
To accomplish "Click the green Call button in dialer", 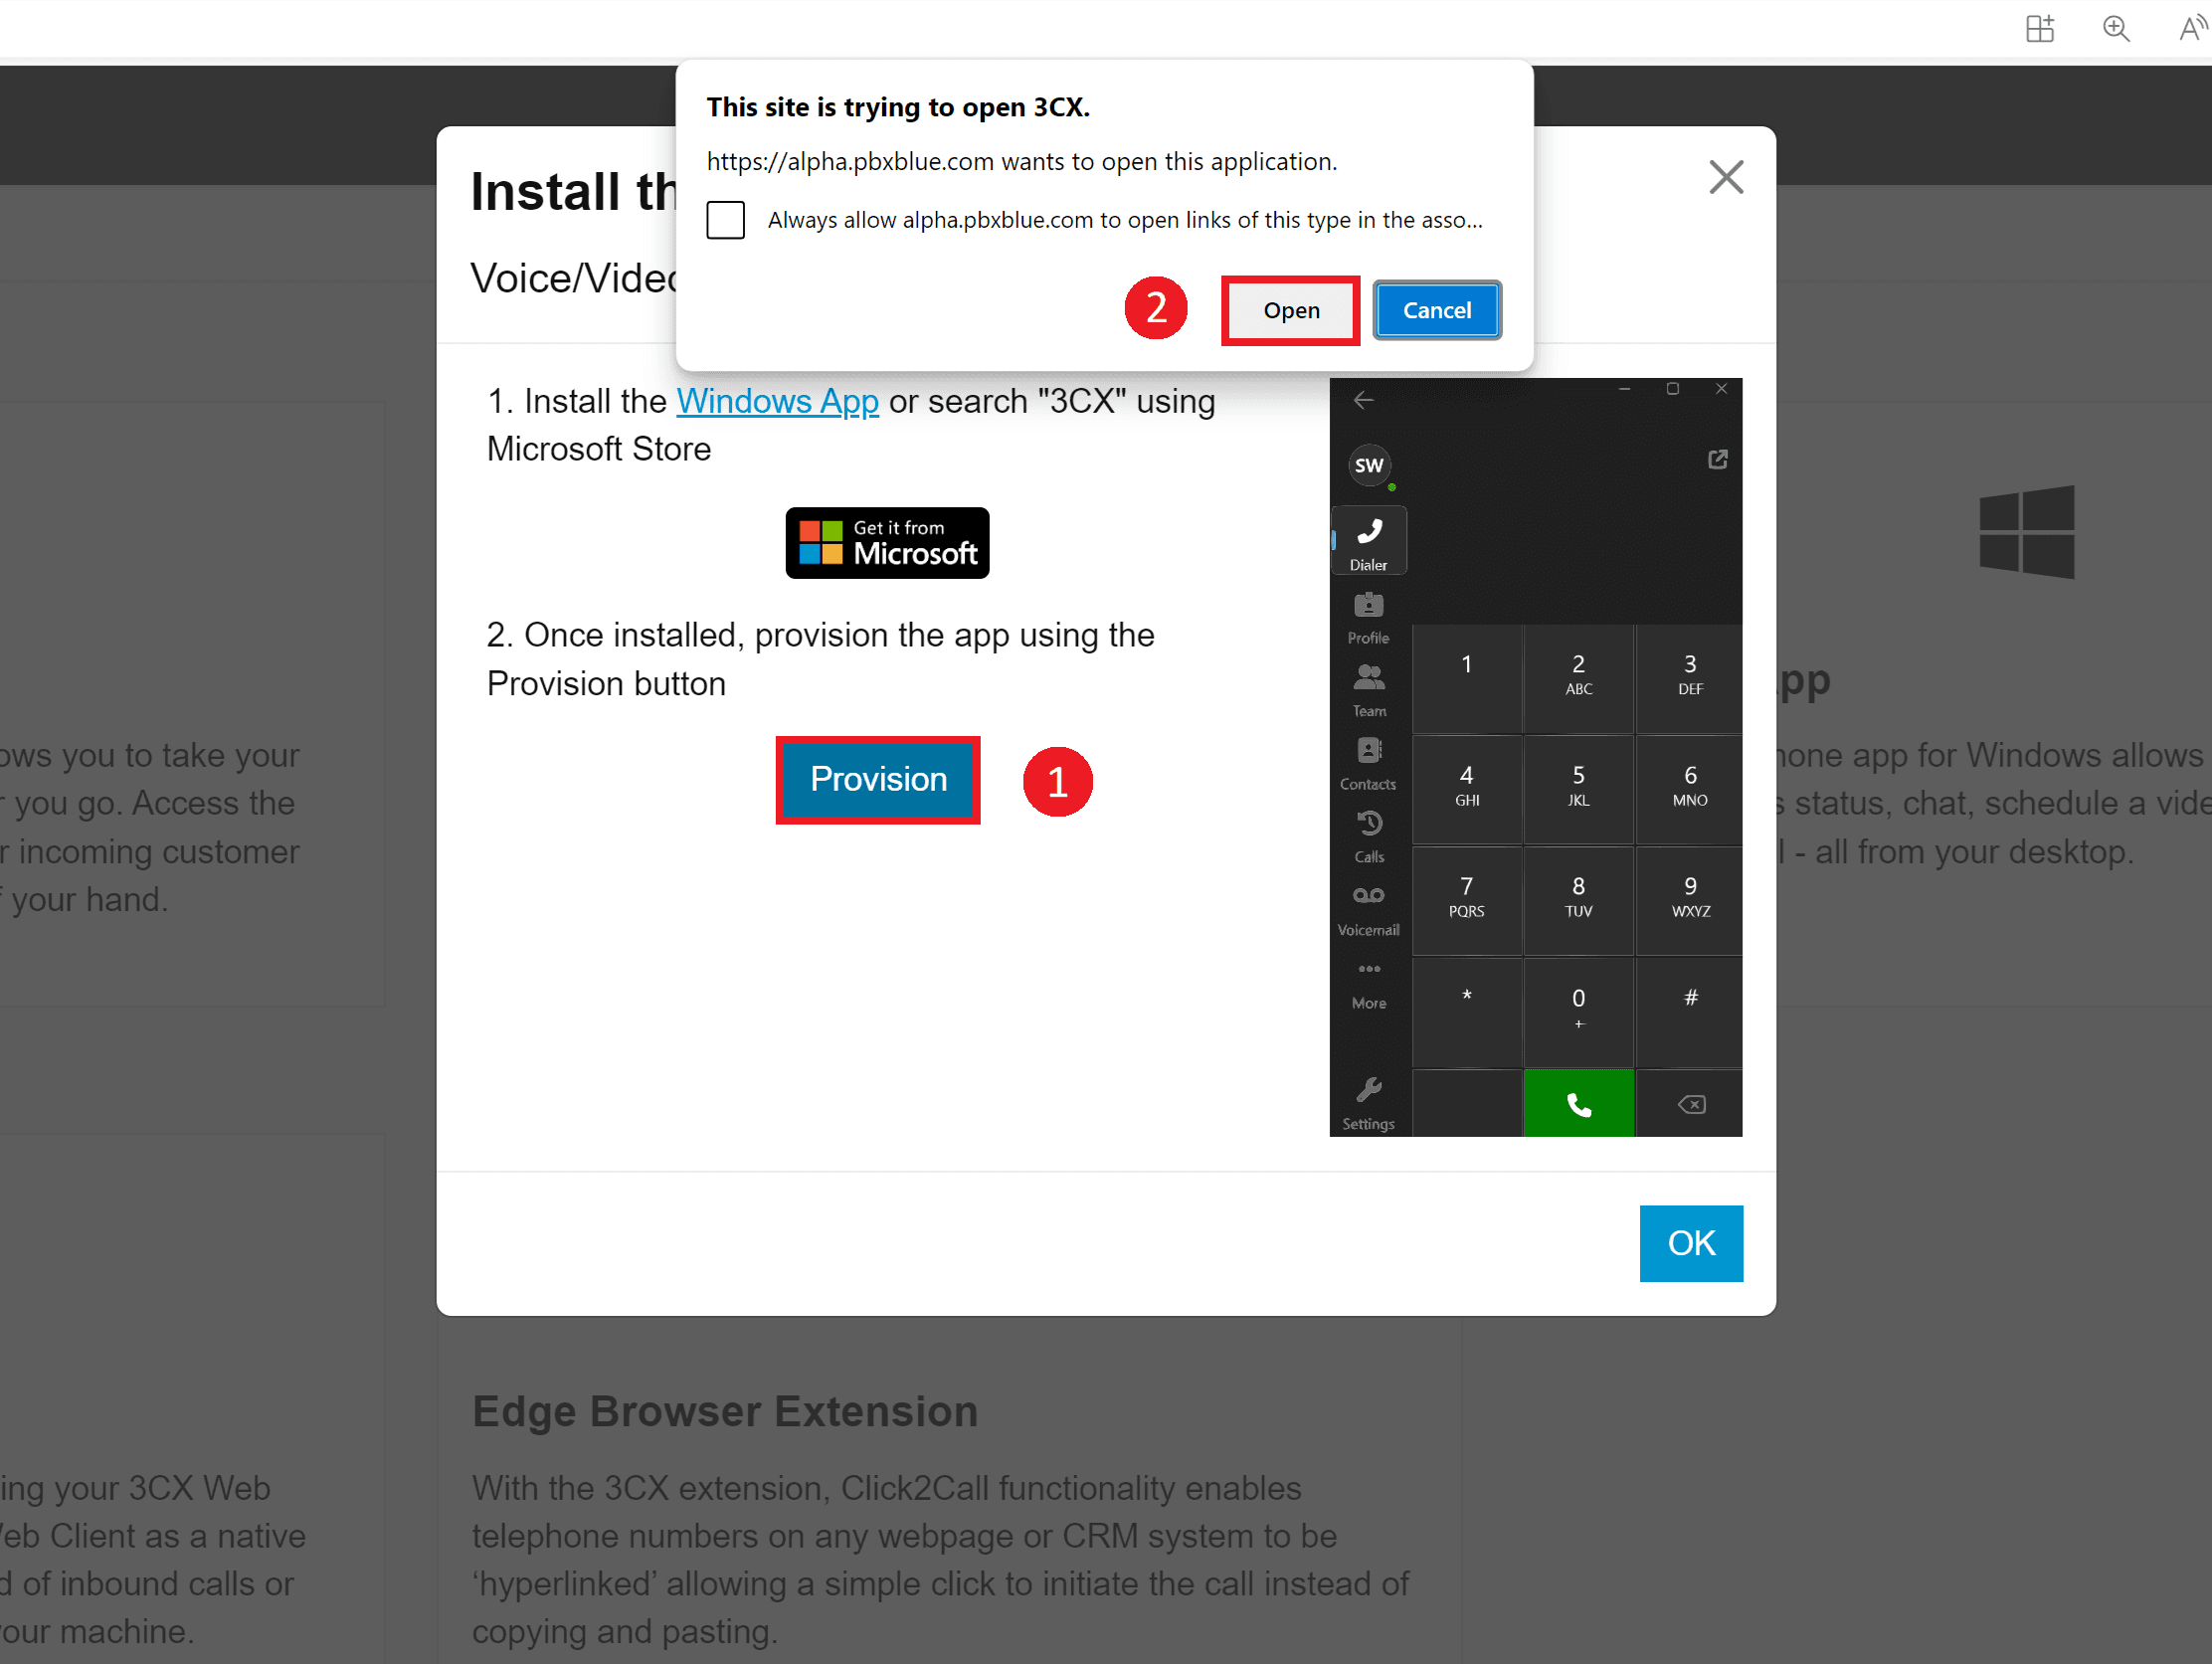I will (1577, 1099).
